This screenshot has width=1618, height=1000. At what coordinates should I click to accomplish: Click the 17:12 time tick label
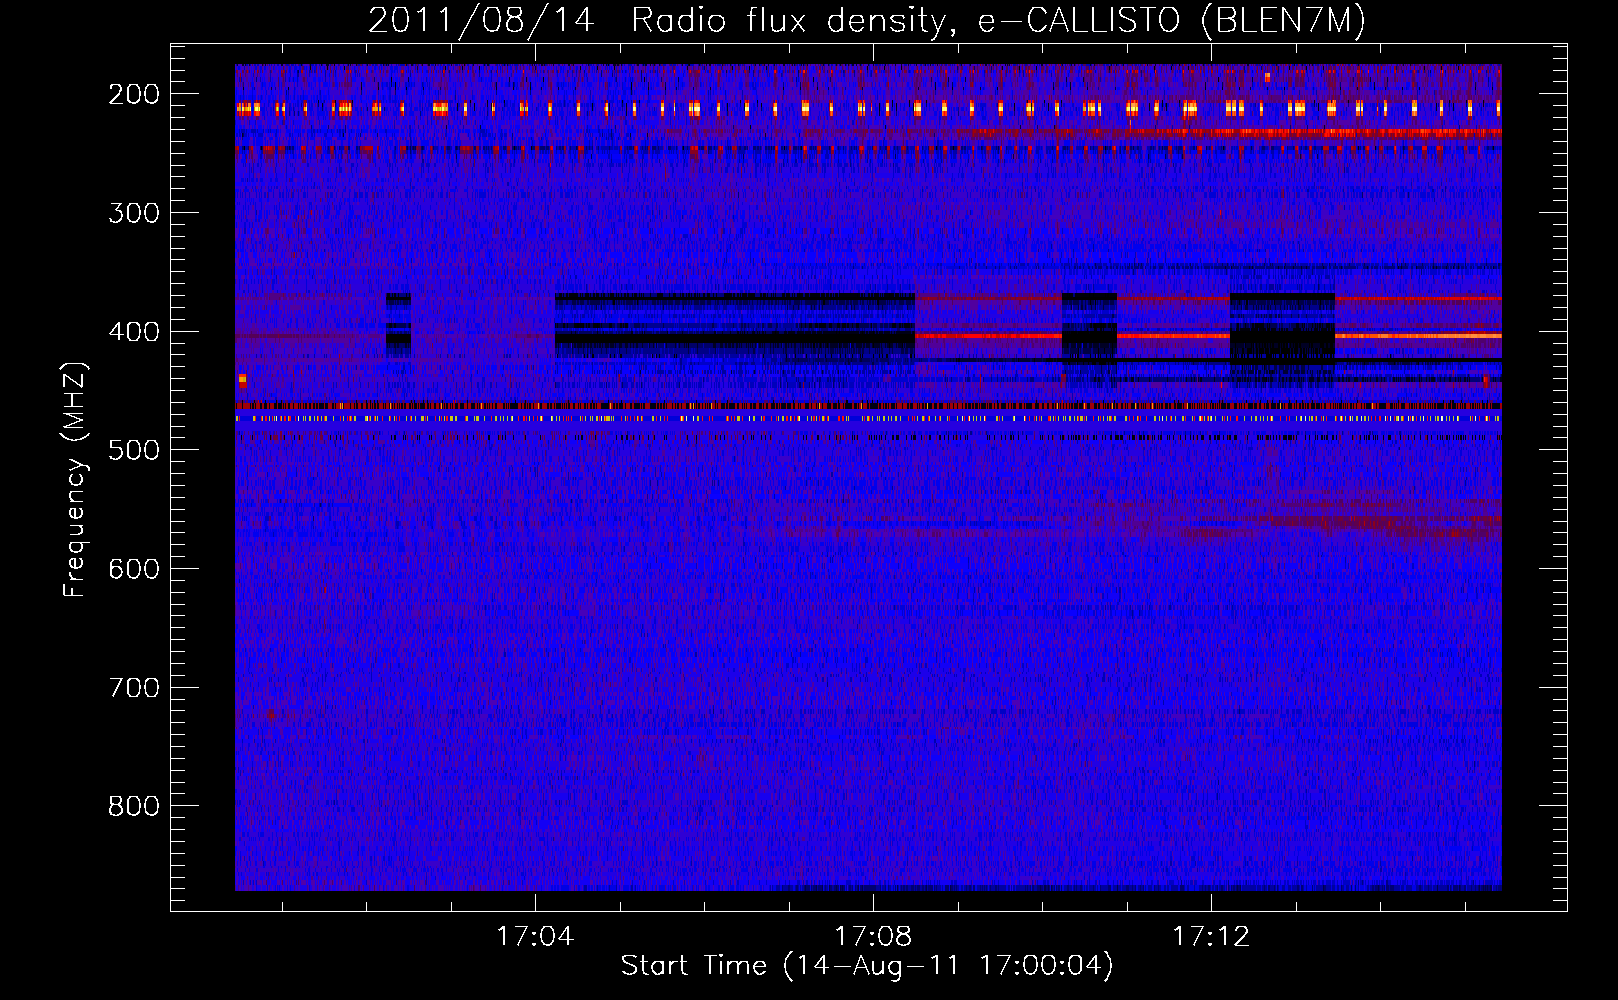[1211, 936]
